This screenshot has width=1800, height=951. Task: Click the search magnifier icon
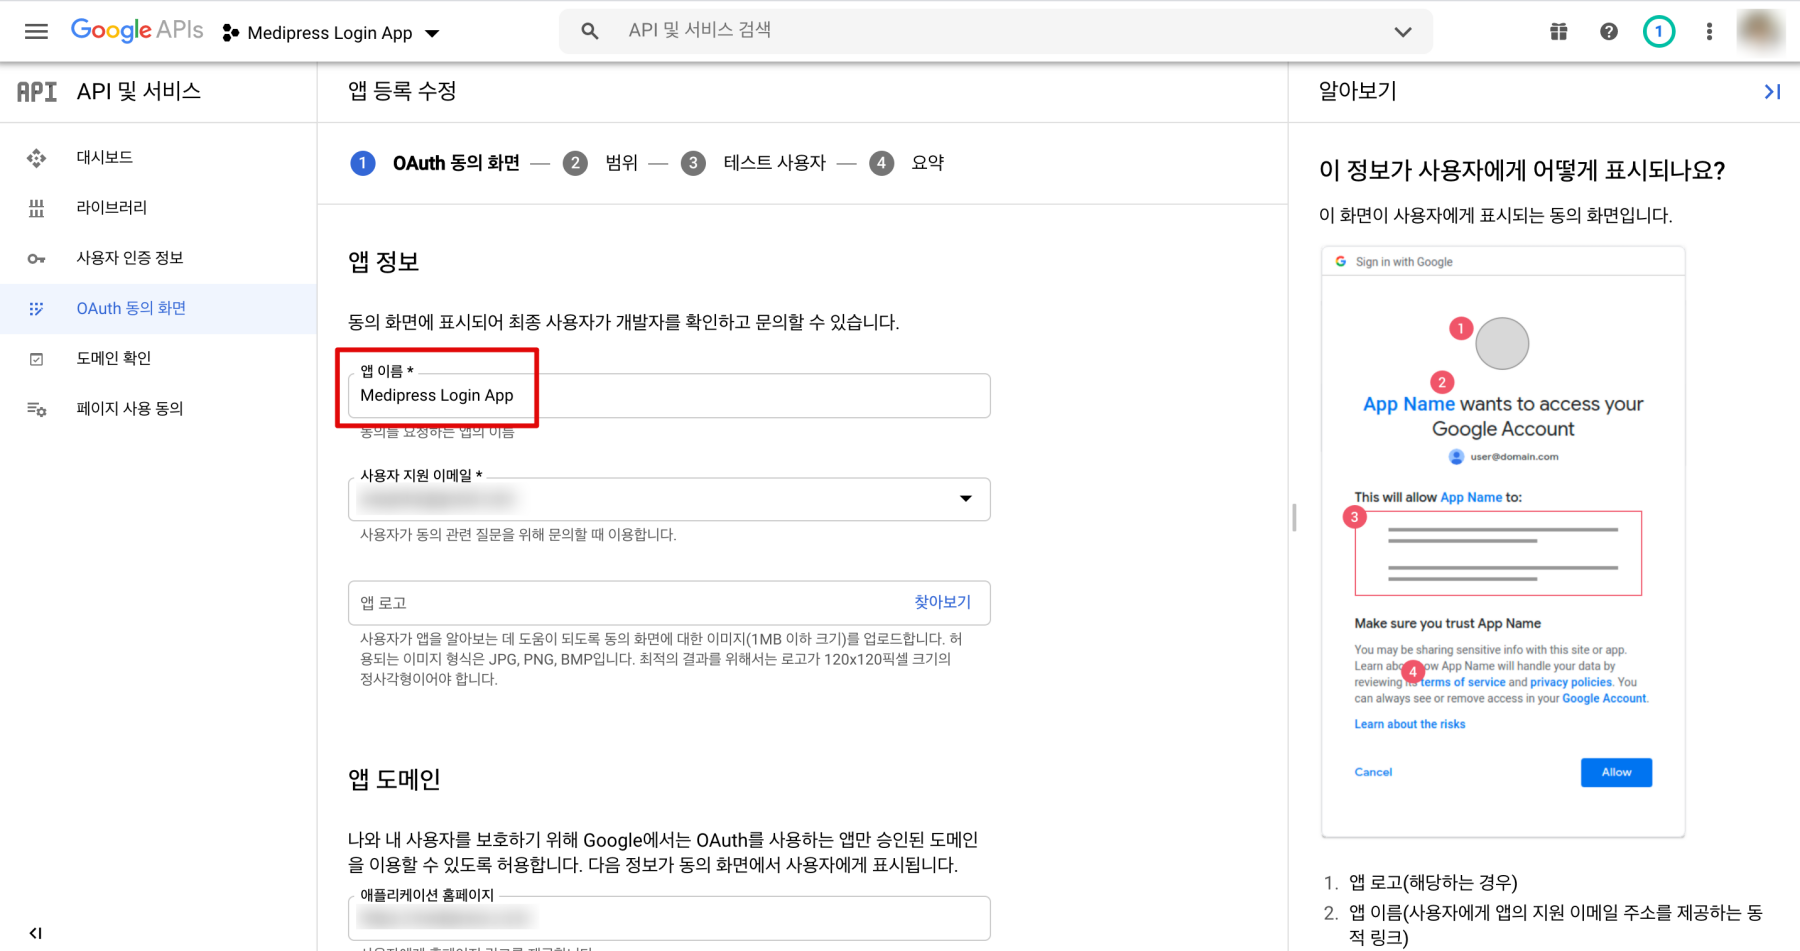[x=590, y=31]
